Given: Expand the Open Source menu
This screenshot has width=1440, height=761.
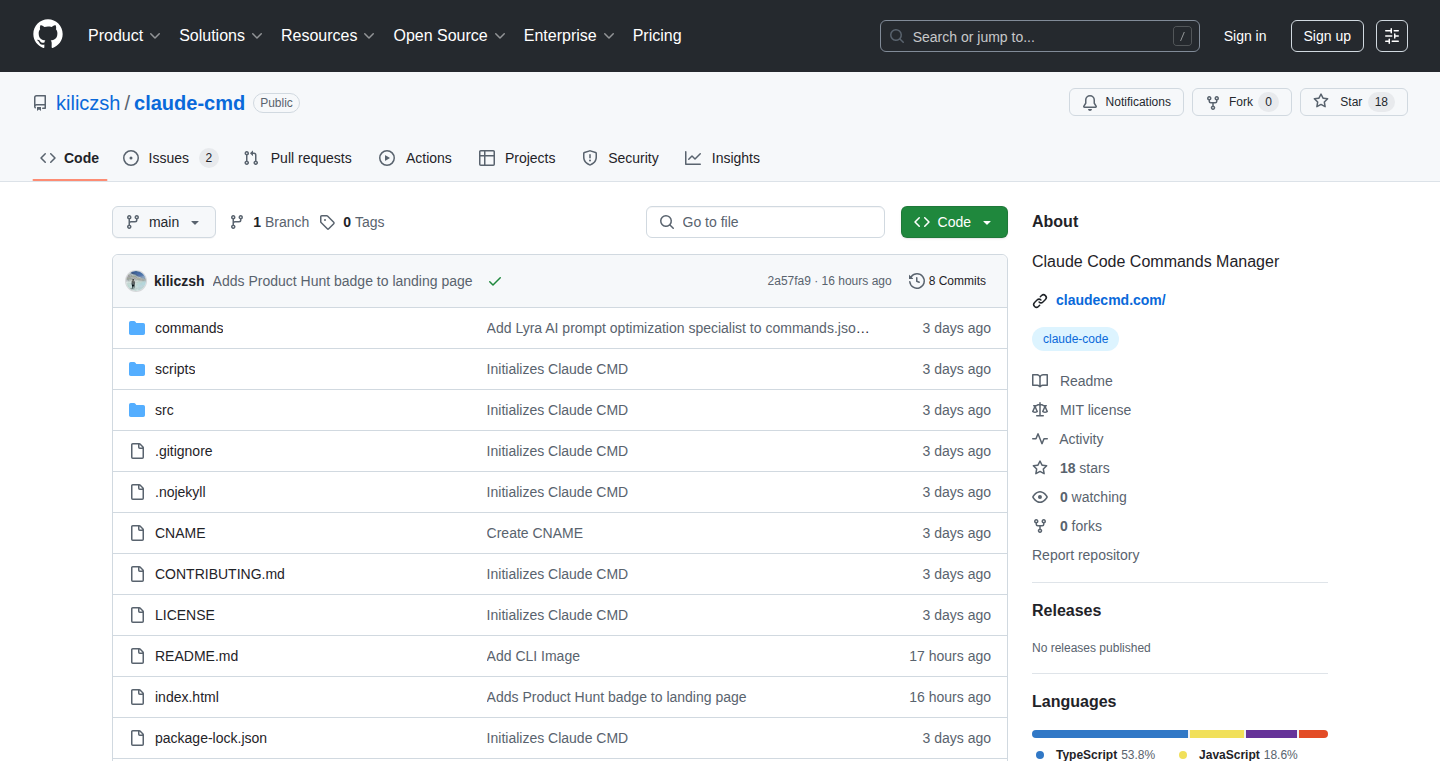Looking at the screenshot, I should (450, 36).
